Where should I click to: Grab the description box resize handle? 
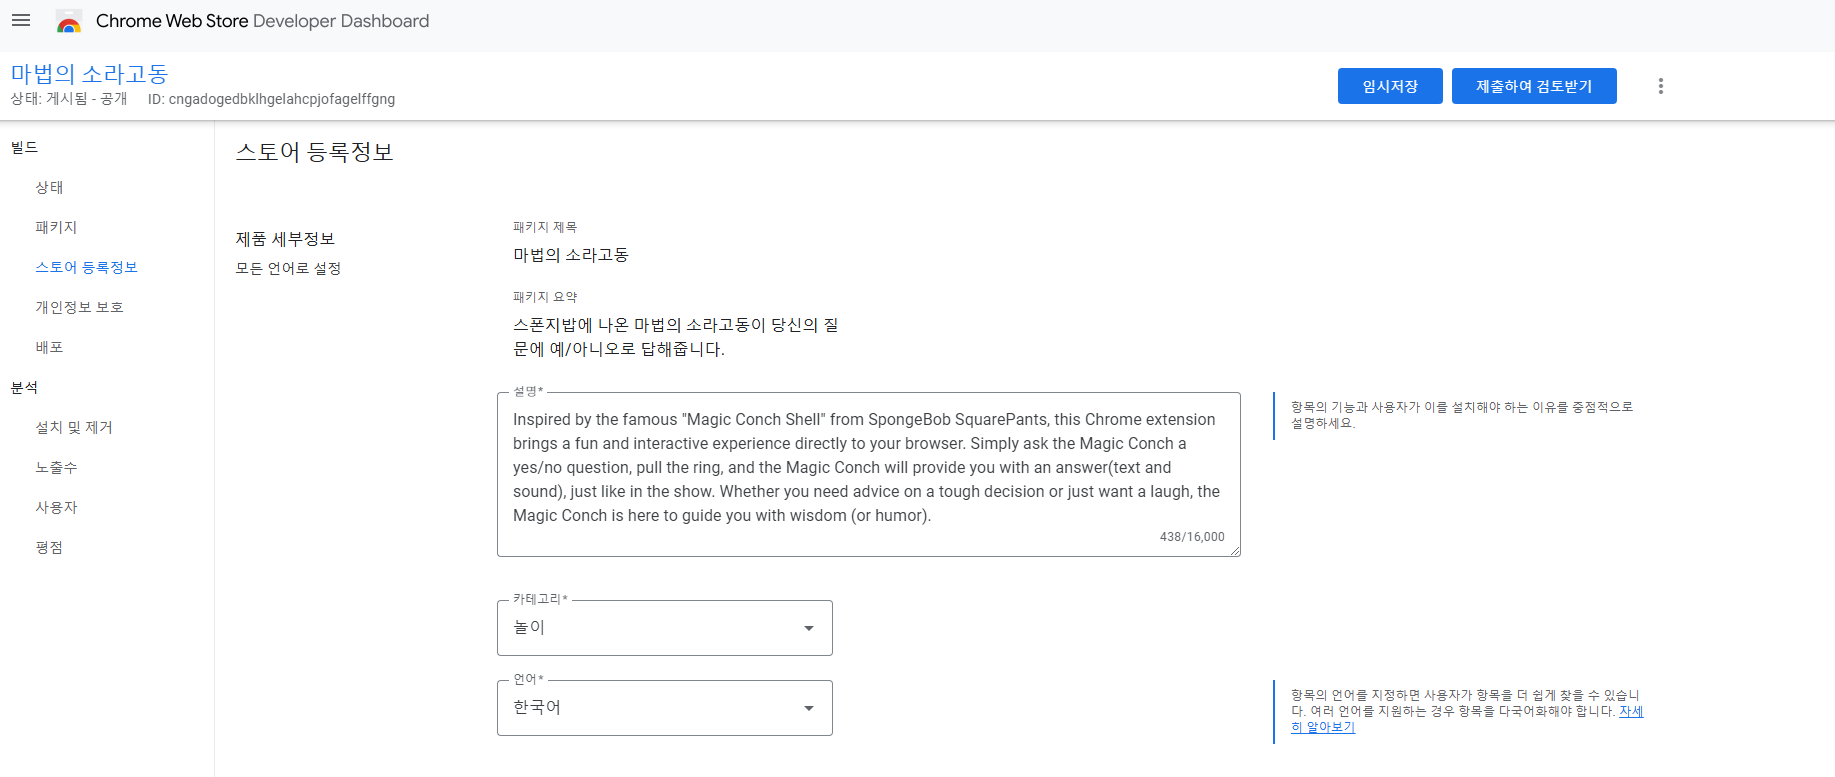[1234, 550]
